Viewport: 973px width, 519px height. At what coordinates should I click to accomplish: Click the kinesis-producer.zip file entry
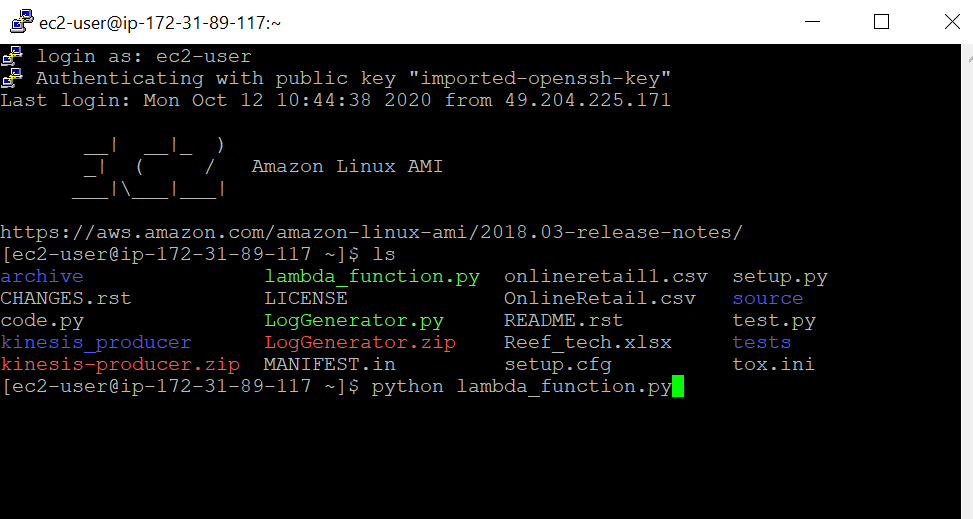(x=120, y=364)
